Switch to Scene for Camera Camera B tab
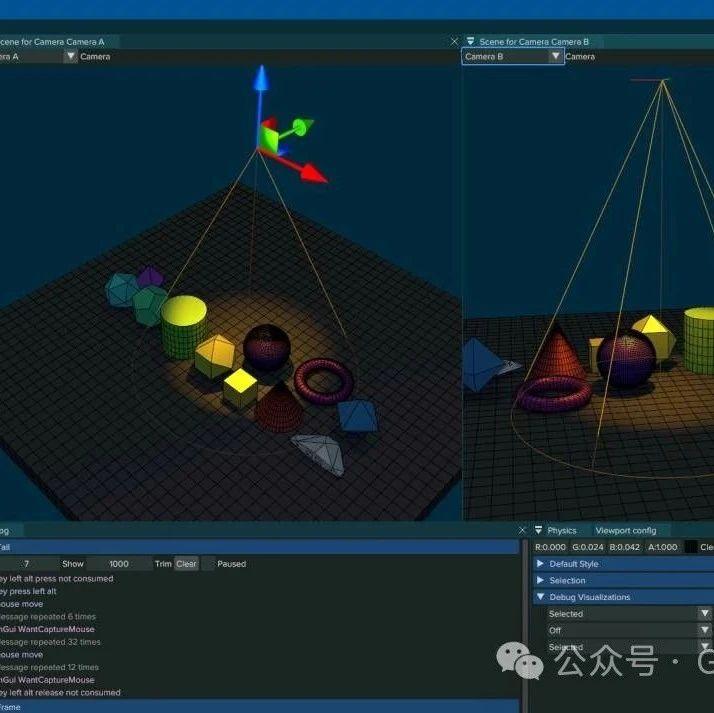714x713 pixels. tap(534, 42)
